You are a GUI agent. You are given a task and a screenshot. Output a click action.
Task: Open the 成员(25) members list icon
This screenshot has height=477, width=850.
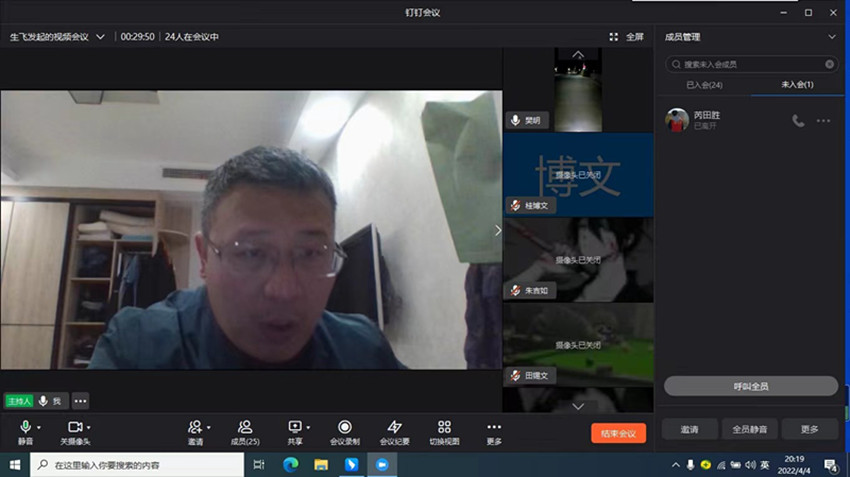(x=245, y=428)
